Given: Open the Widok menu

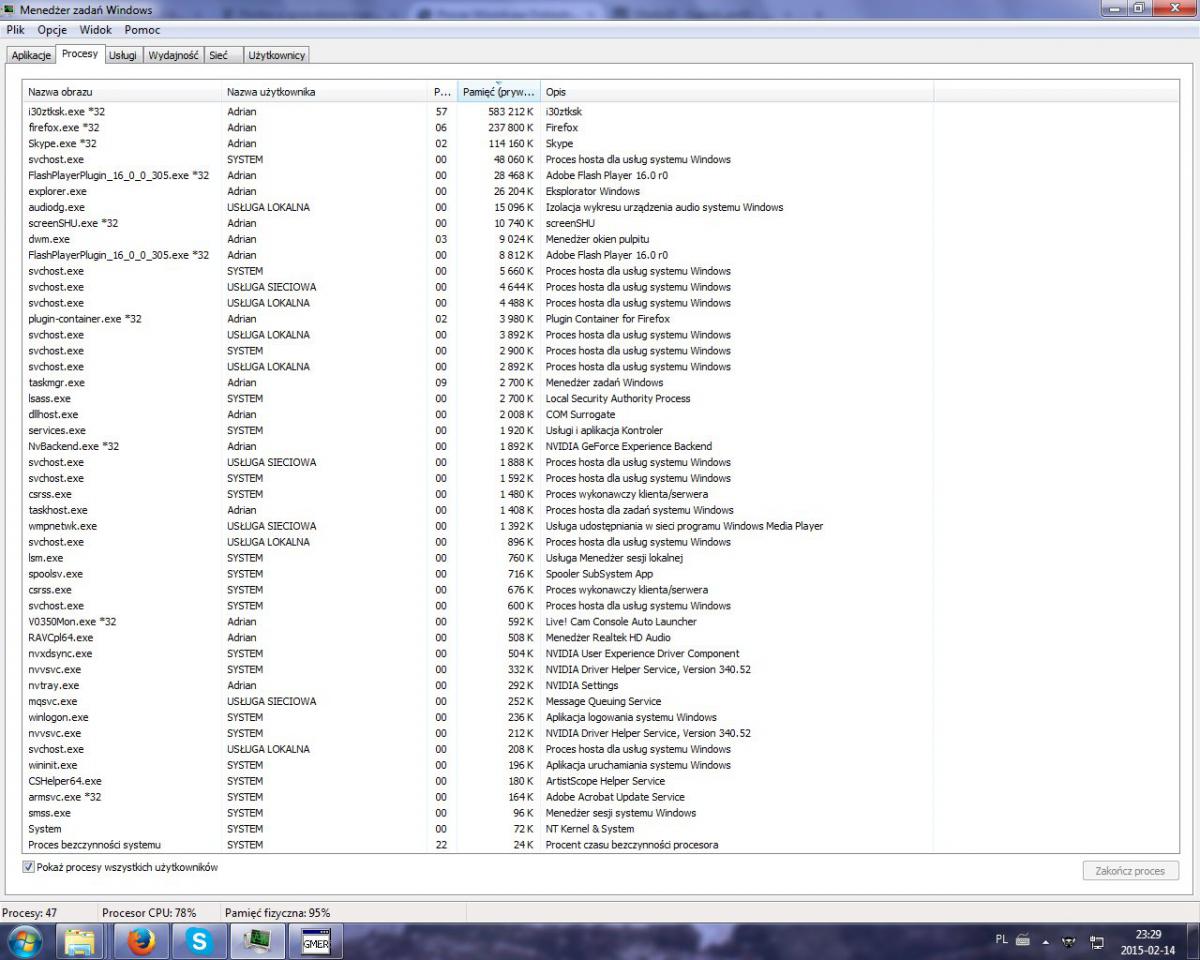Looking at the screenshot, I should (x=96, y=30).
